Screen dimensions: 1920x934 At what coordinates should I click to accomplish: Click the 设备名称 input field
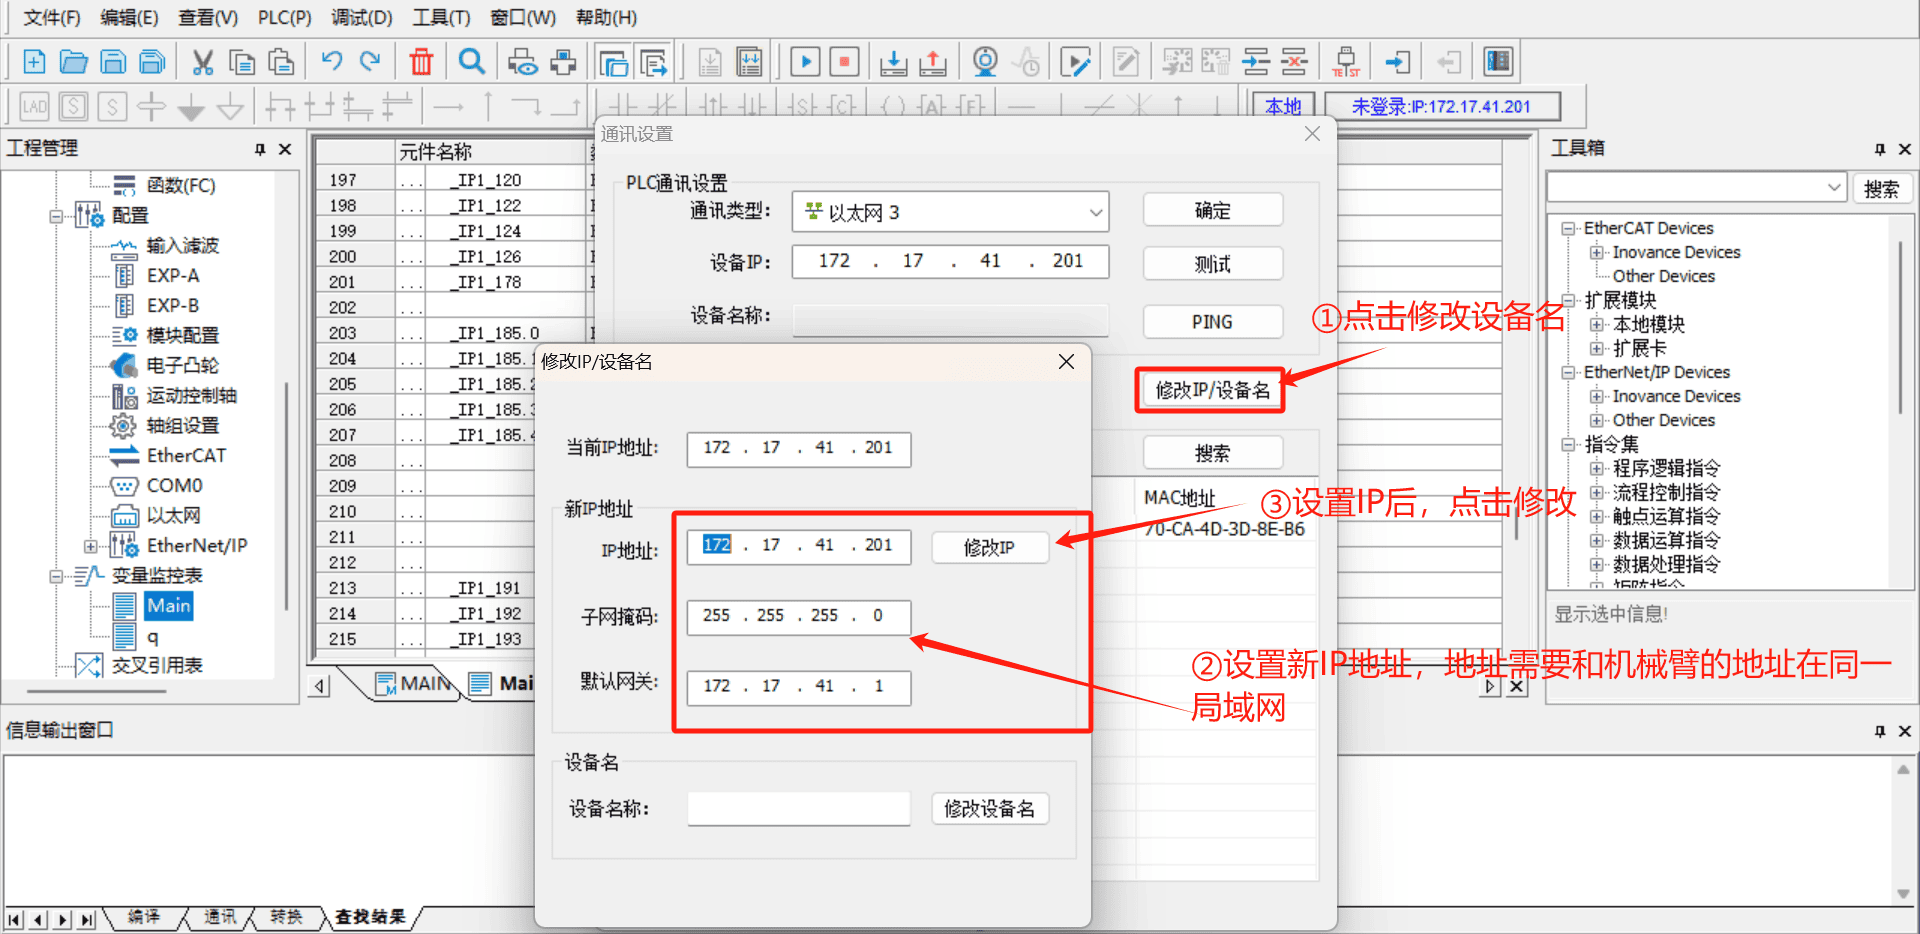point(798,809)
